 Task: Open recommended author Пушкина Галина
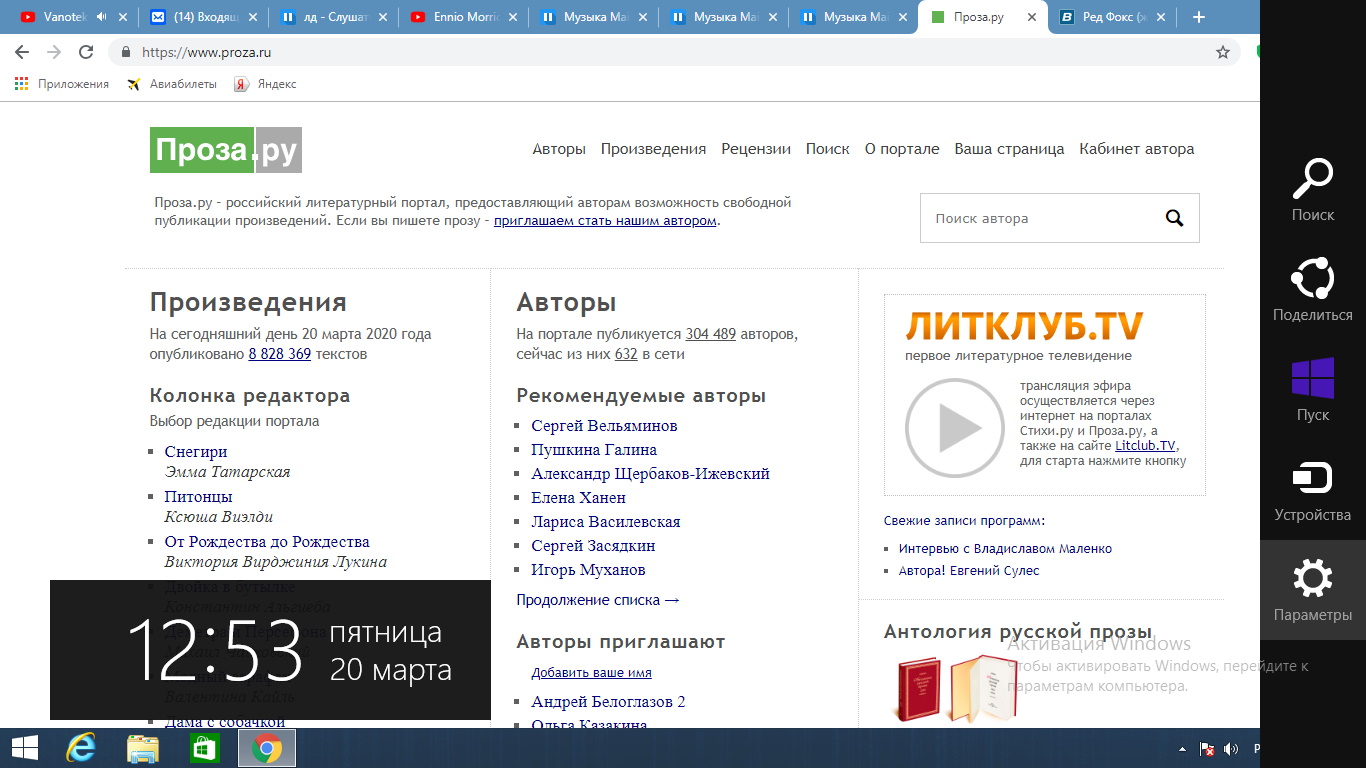click(594, 450)
